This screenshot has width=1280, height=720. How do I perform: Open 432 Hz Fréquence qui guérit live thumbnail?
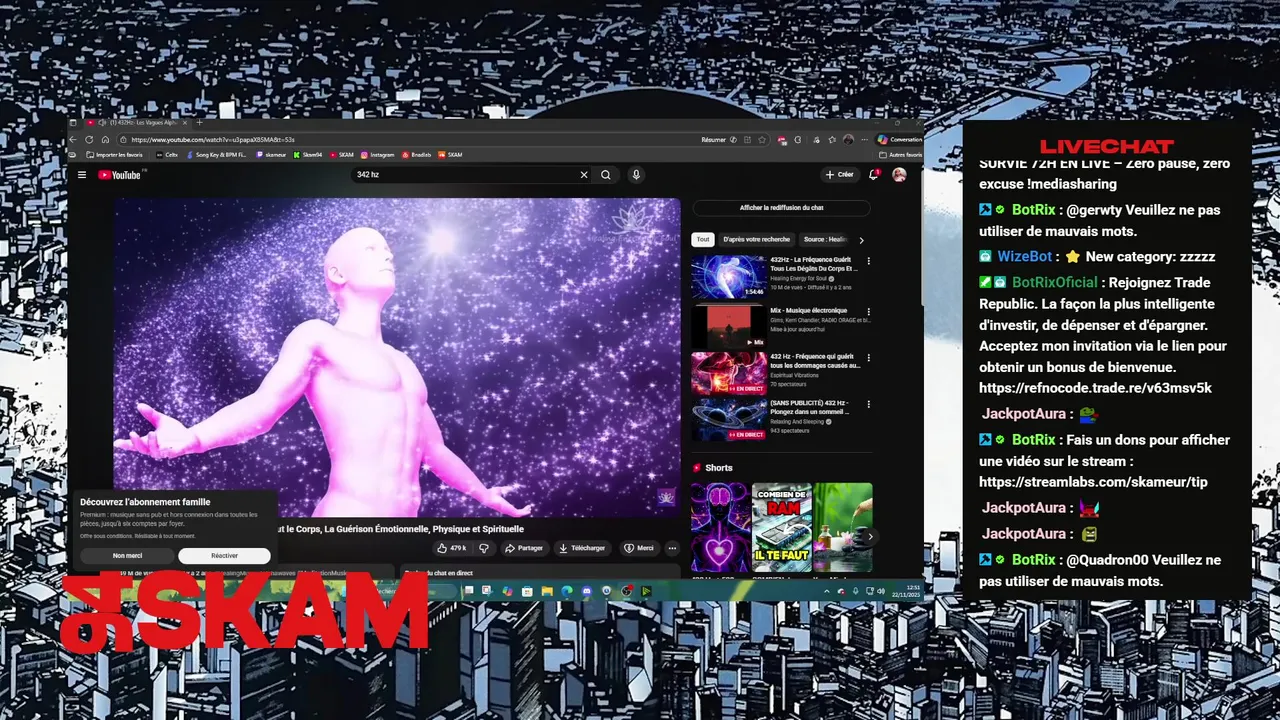click(x=729, y=373)
